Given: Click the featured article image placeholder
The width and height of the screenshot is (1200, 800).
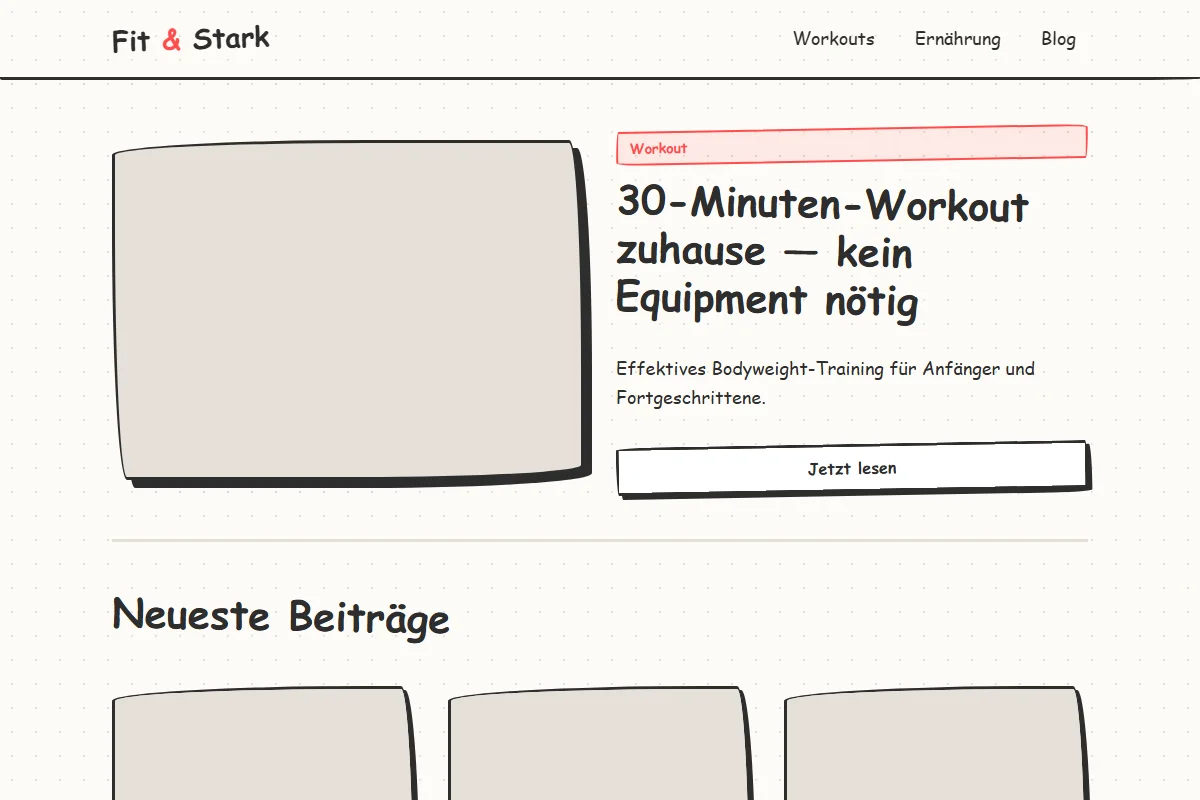Looking at the screenshot, I should (x=346, y=311).
